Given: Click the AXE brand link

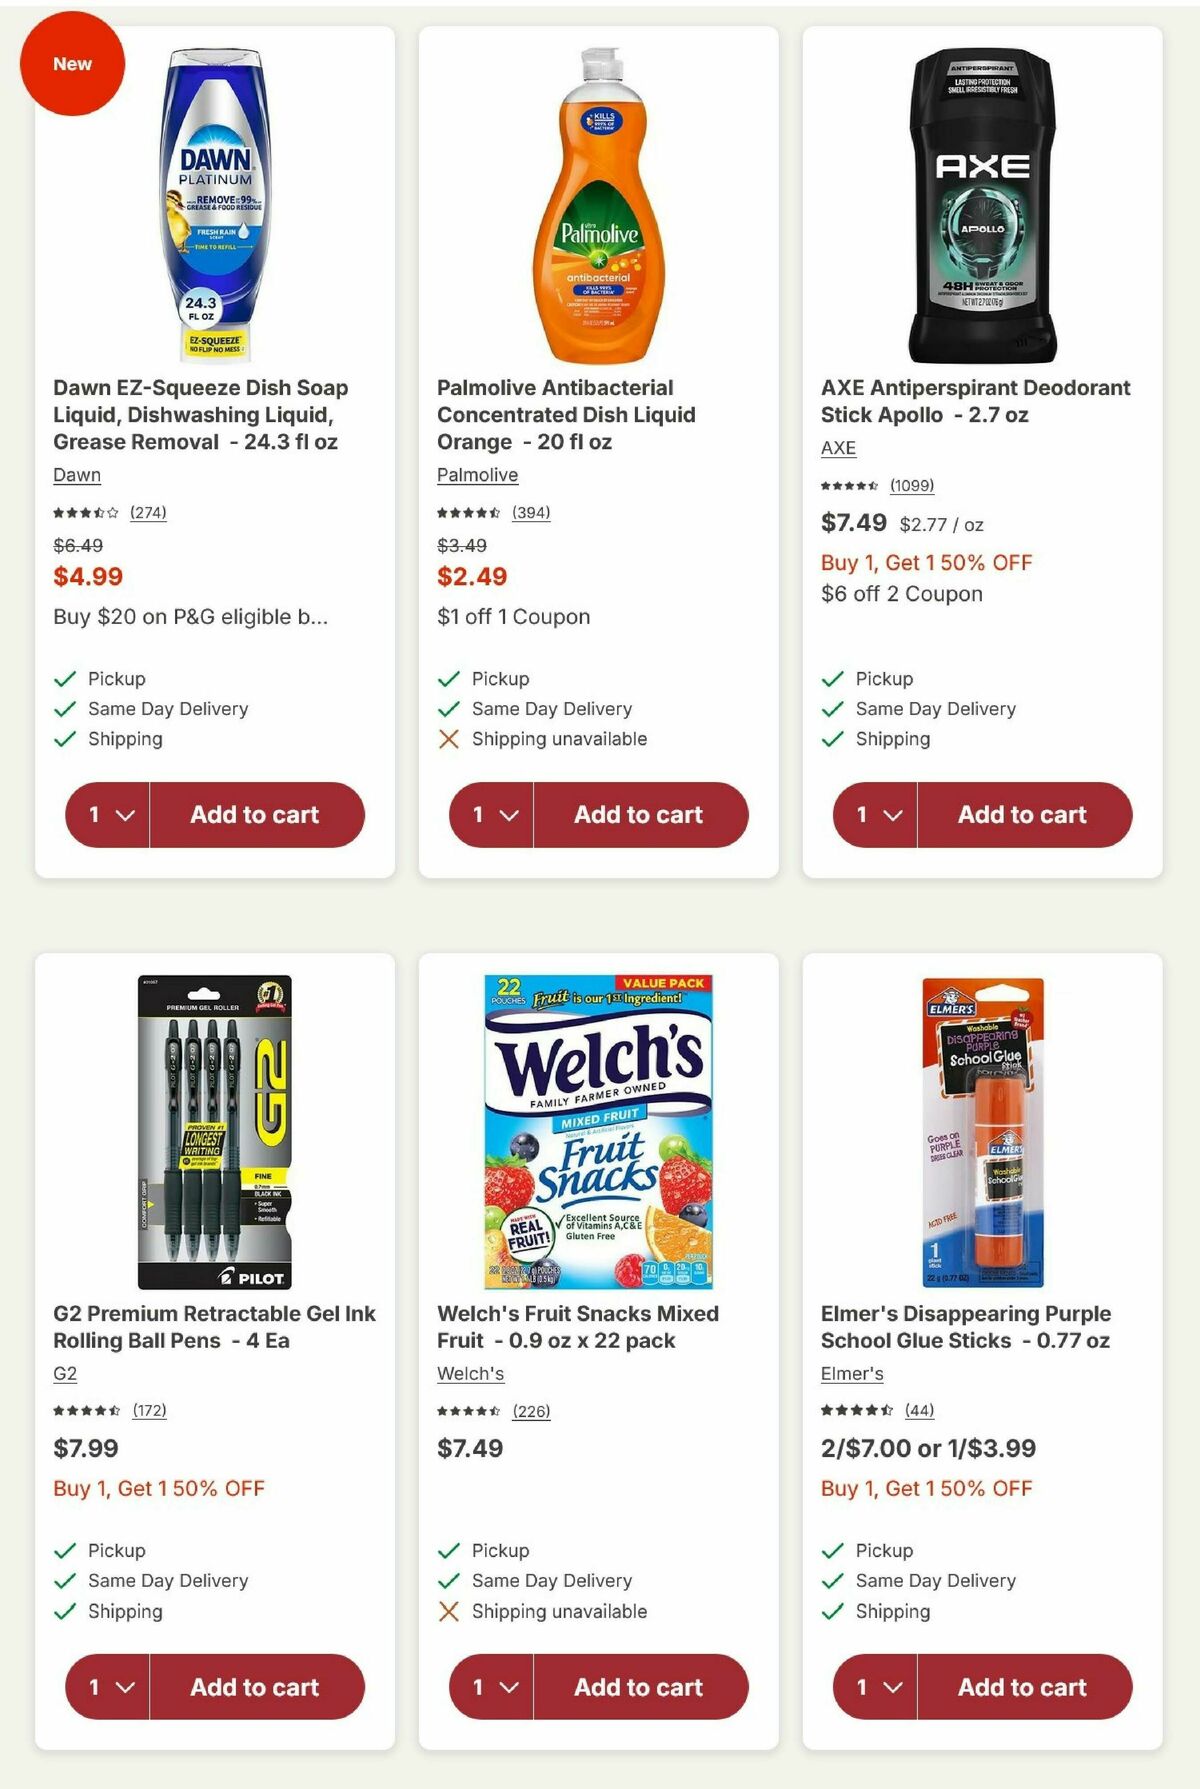Looking at the screenshot, I should coord(836,448).
